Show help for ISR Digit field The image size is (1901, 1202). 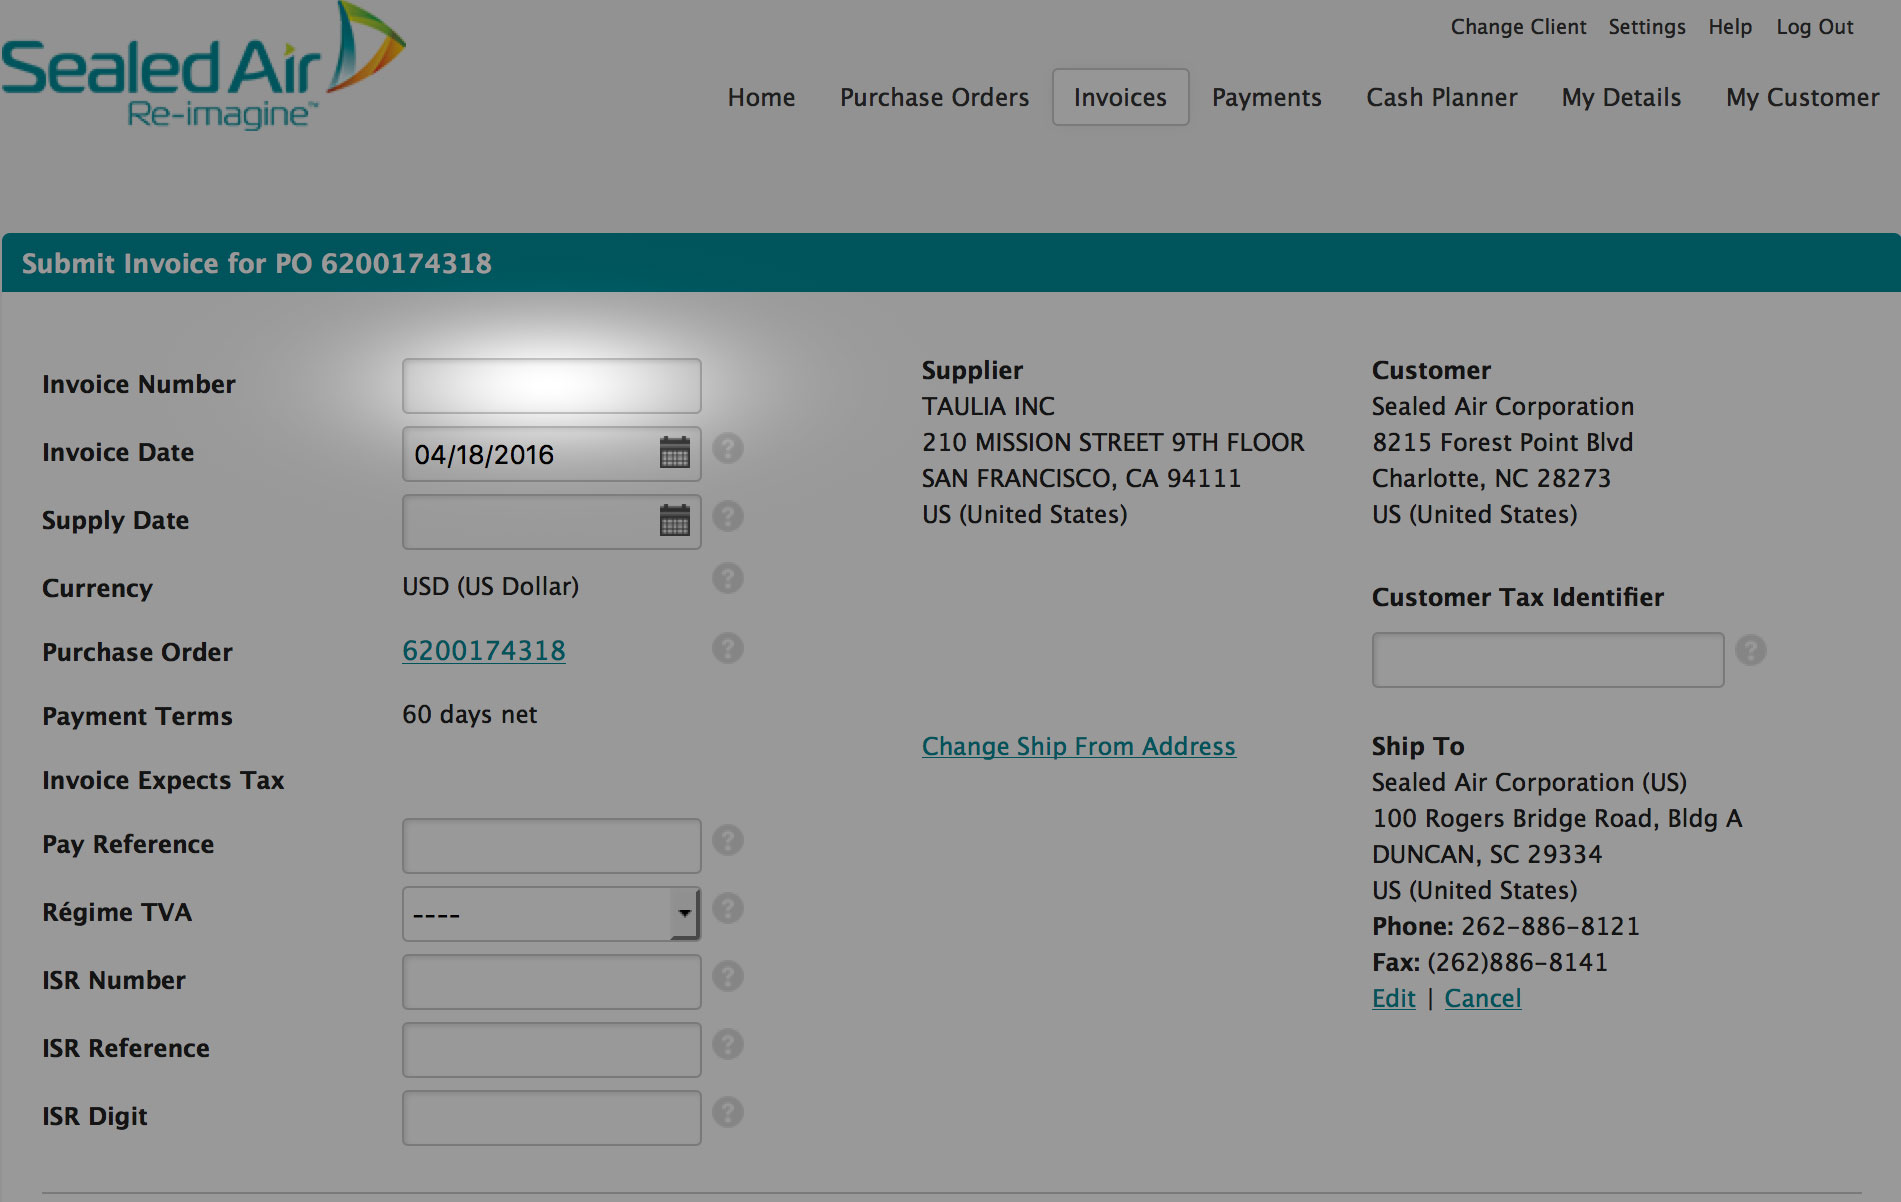(x=728, y=1112)
